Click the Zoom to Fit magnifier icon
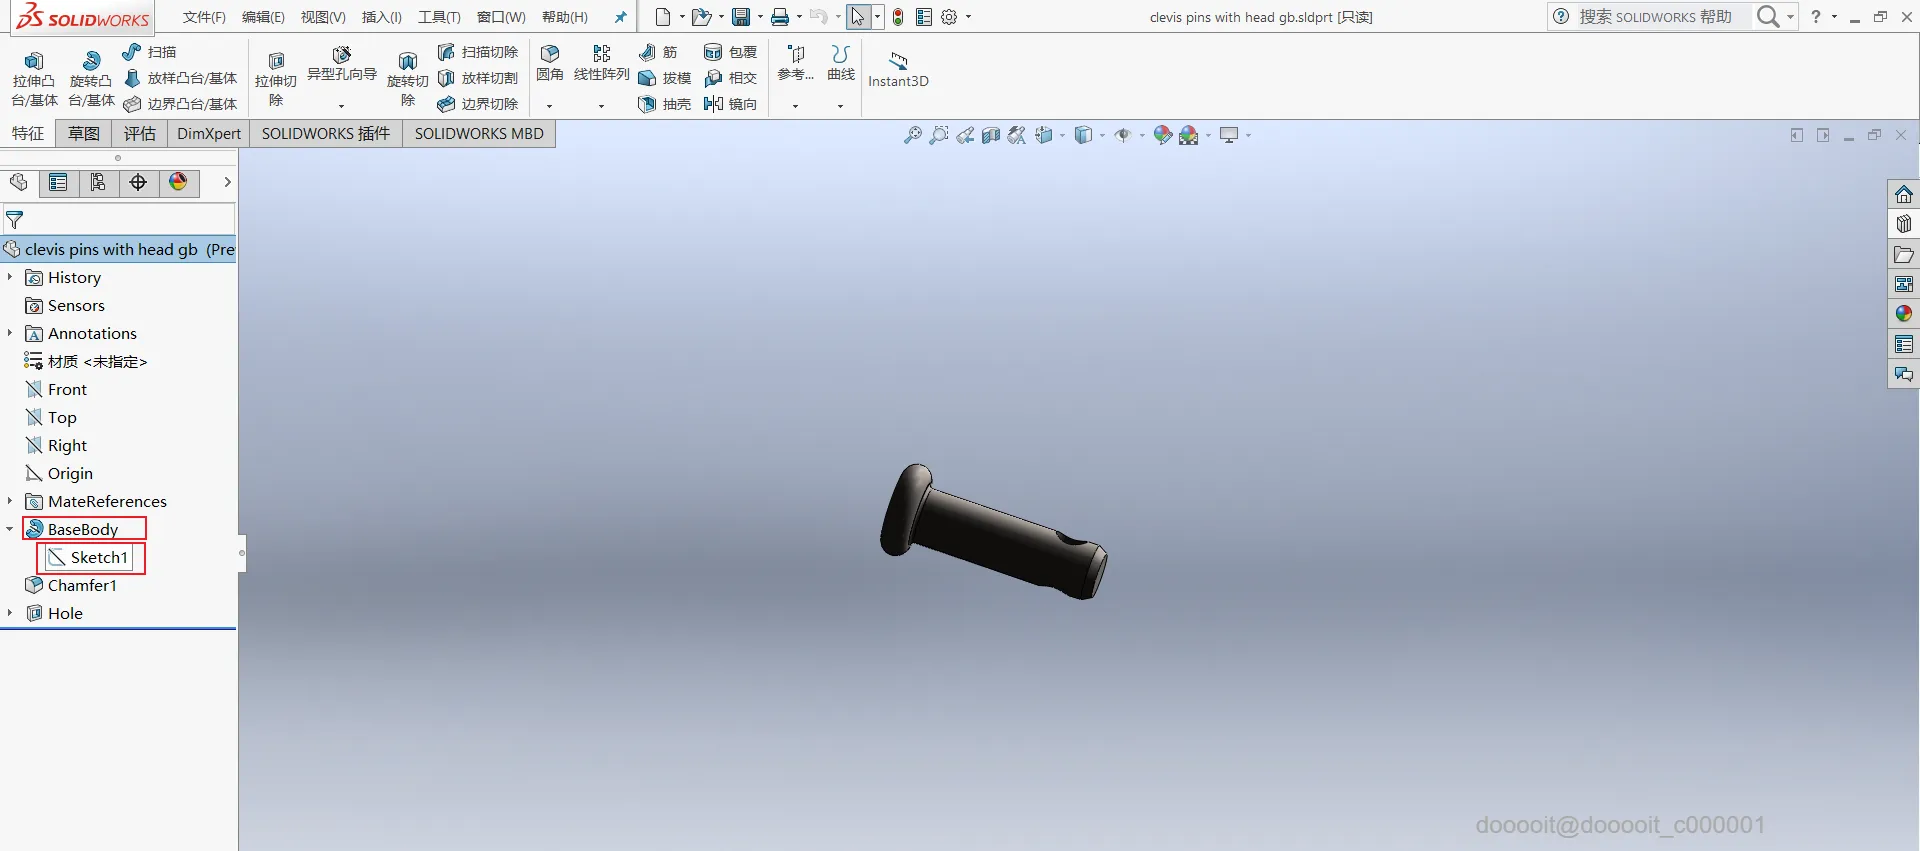Screen dimensions: 1920x851 click(912, 135)
